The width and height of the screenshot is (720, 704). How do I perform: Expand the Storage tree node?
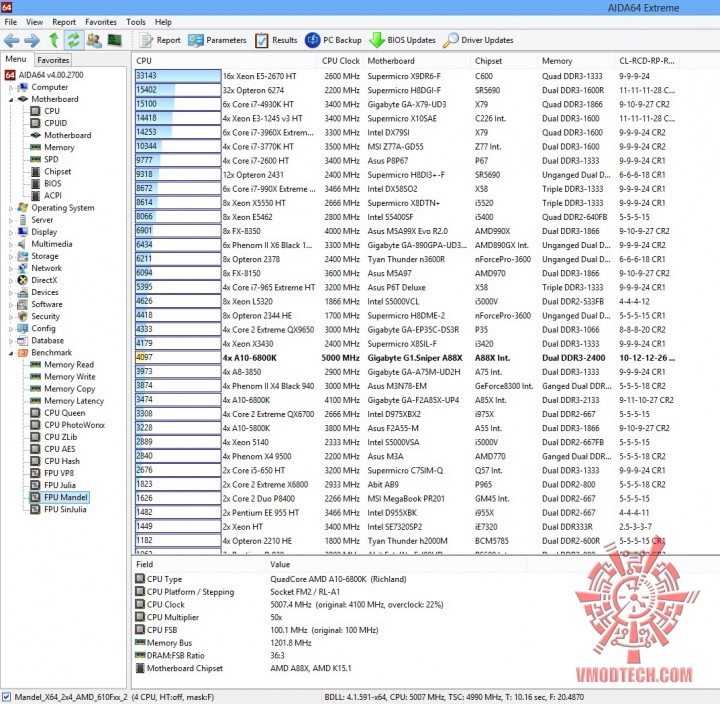[11, 256]
